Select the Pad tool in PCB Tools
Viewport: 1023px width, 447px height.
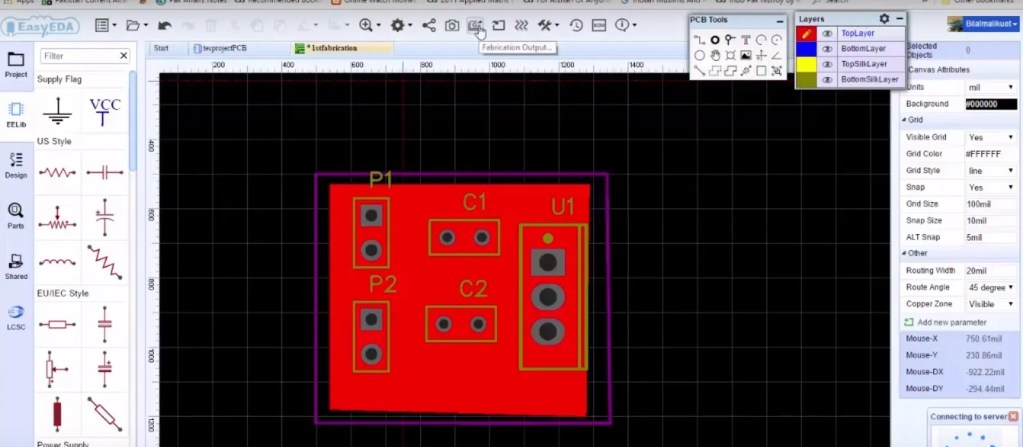click(x=715, y=40)
